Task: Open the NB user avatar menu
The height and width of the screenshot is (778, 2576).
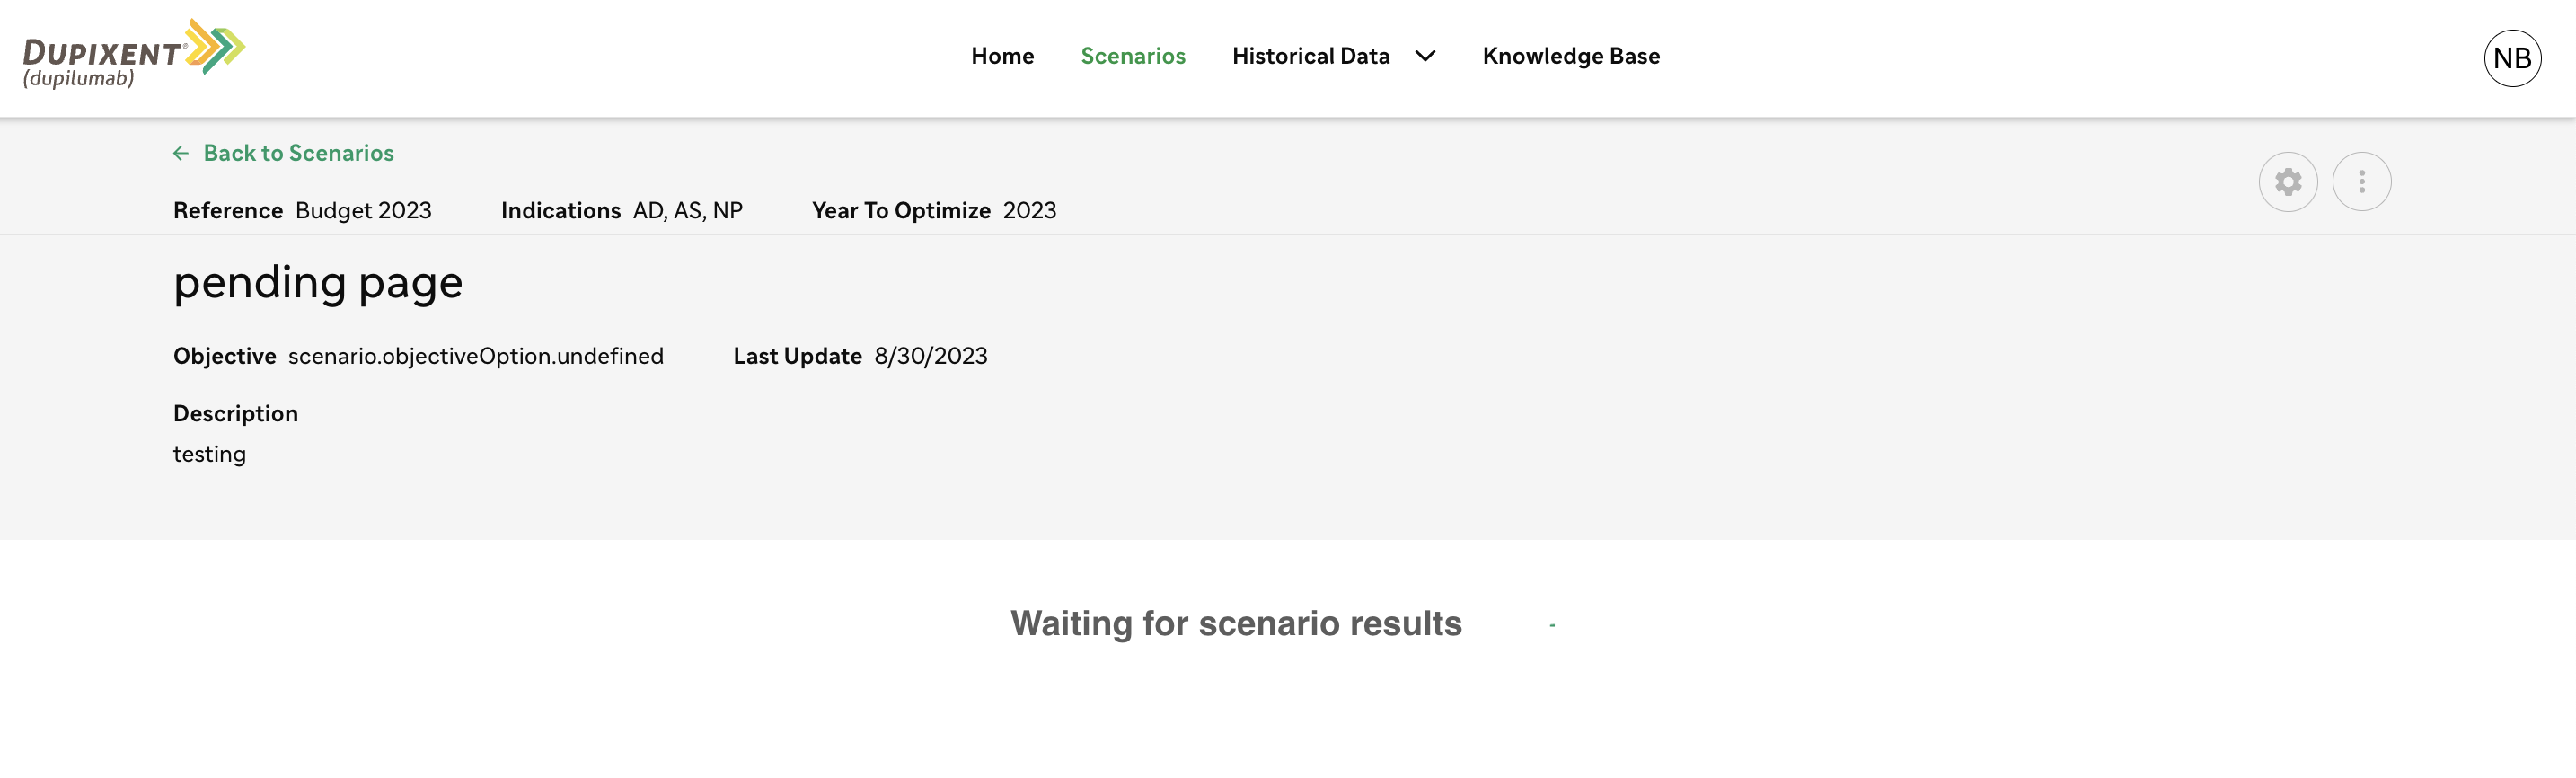Action: coord(2512,58)
